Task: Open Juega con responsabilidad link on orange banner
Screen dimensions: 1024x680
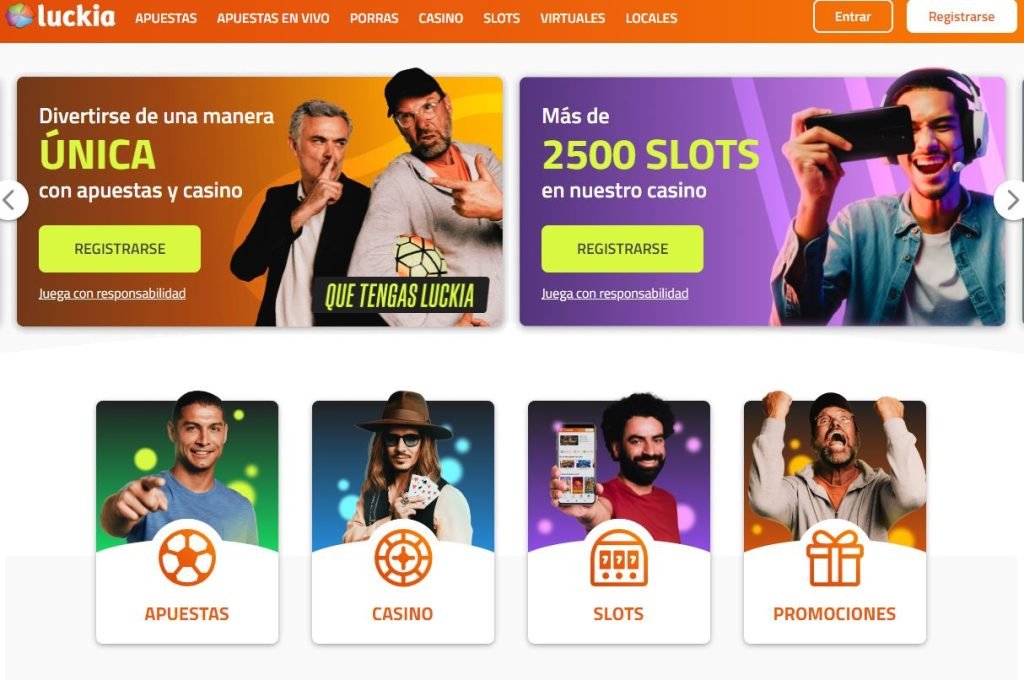Action: pyautogui.click(x=112, y=293)
